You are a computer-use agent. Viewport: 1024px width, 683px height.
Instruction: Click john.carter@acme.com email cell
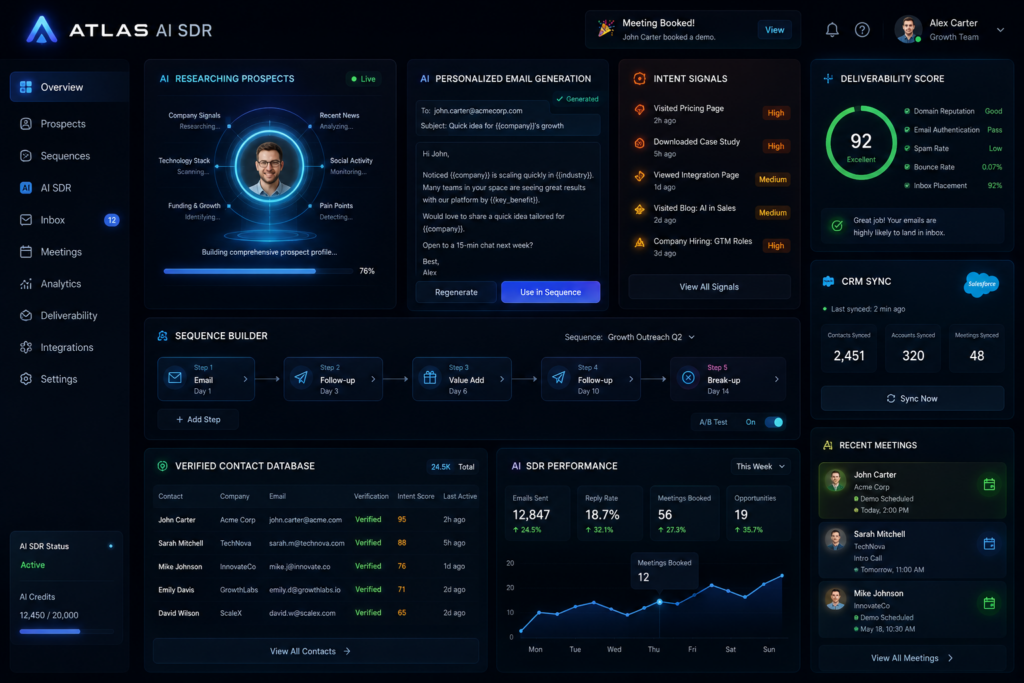click(305, 520)
